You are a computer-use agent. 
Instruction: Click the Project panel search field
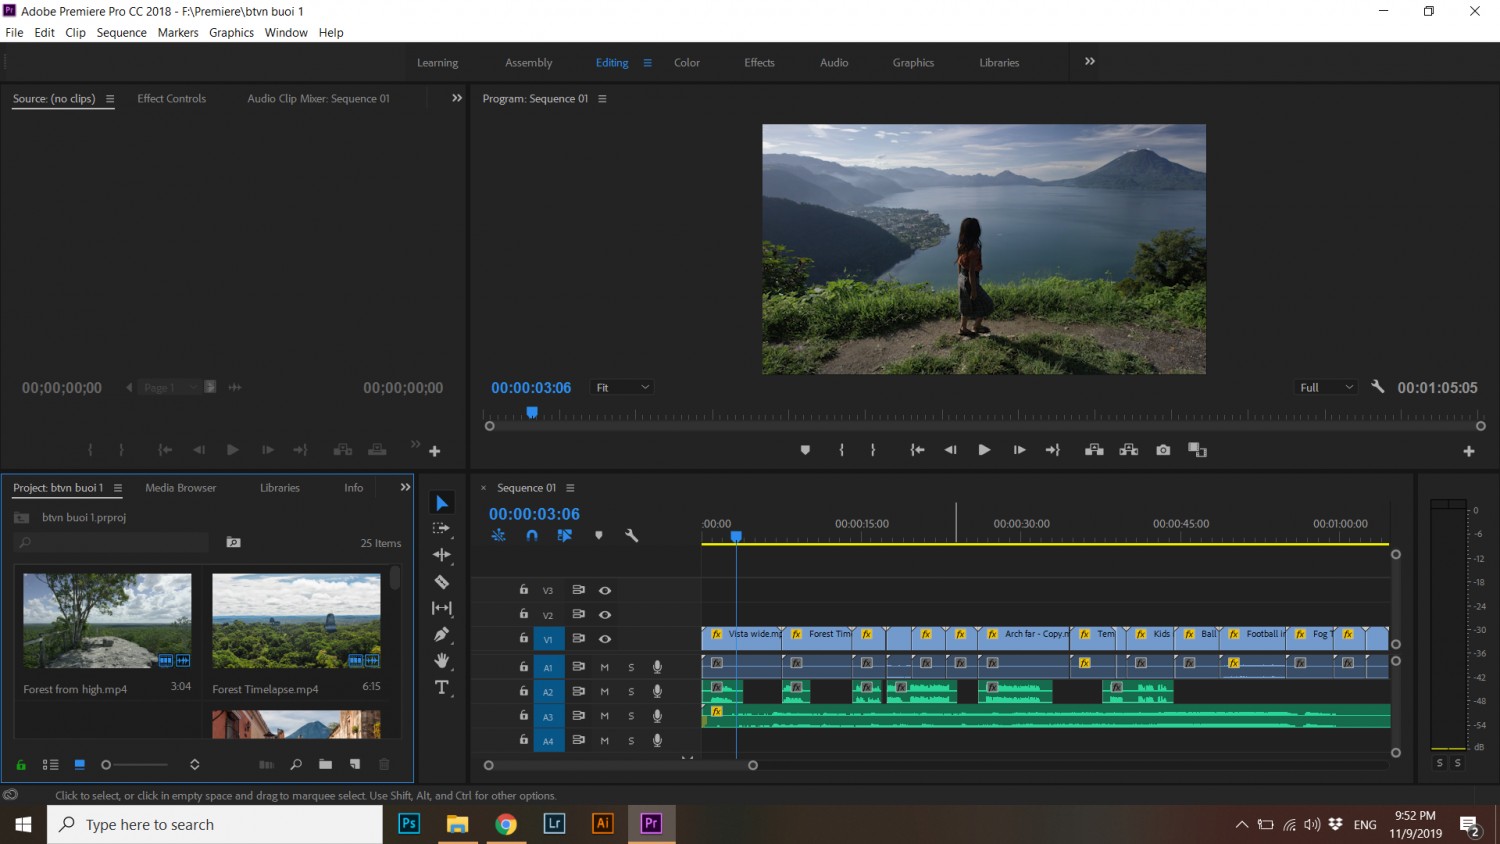[x=113, y=542]
